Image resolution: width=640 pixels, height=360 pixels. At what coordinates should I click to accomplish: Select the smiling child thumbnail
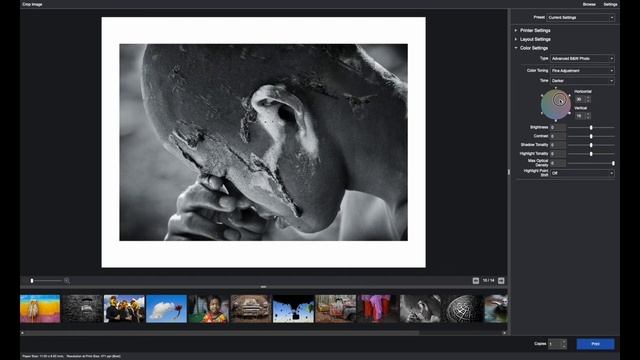click(209, 309)
